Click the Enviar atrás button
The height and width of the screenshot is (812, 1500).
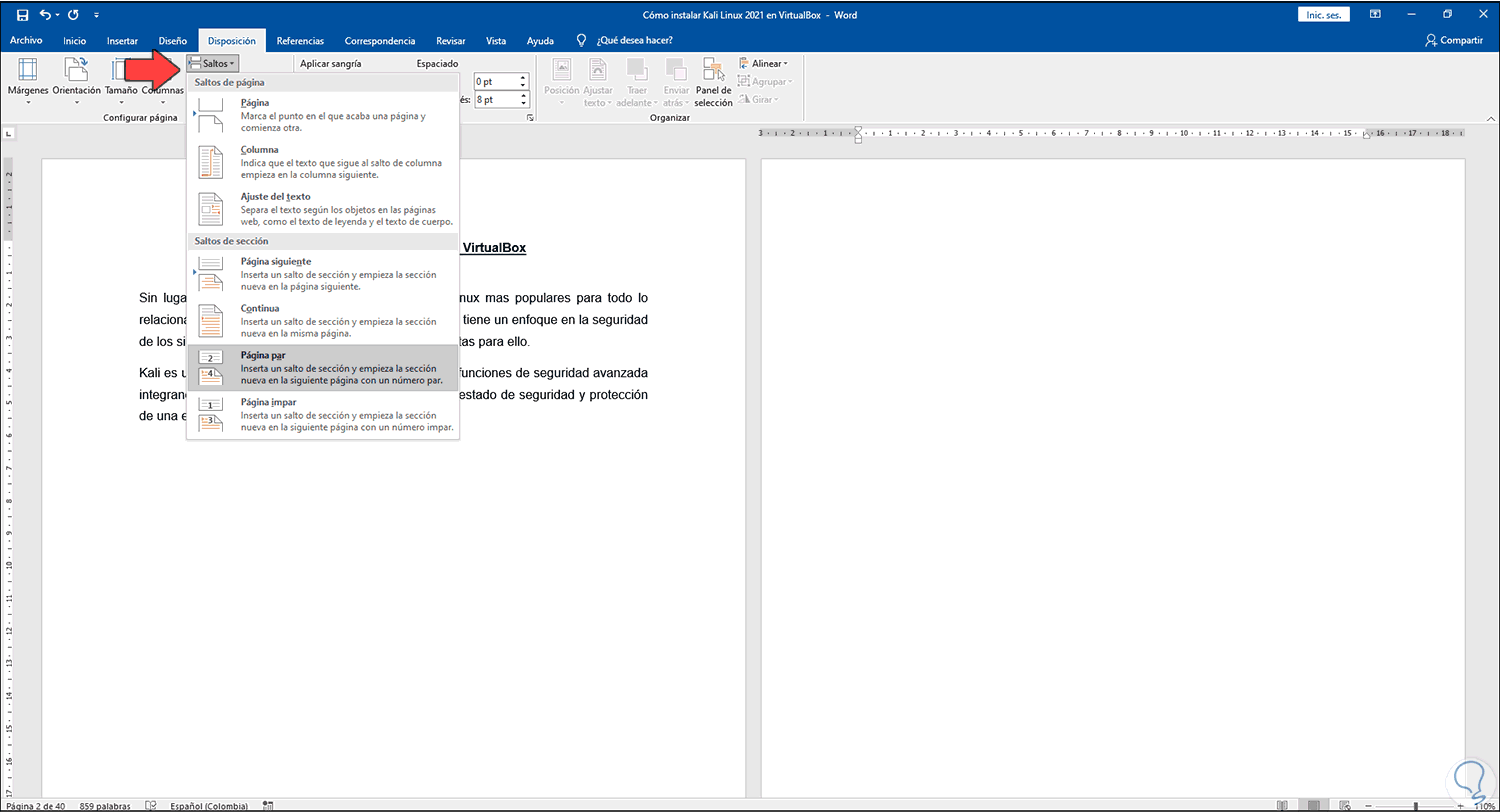677,81
